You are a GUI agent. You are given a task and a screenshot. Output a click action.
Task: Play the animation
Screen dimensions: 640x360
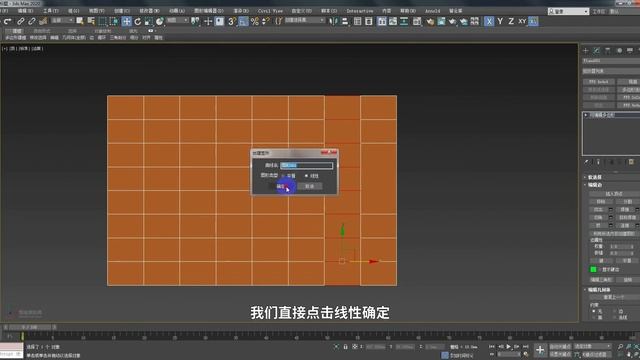(x=509, y=347)
